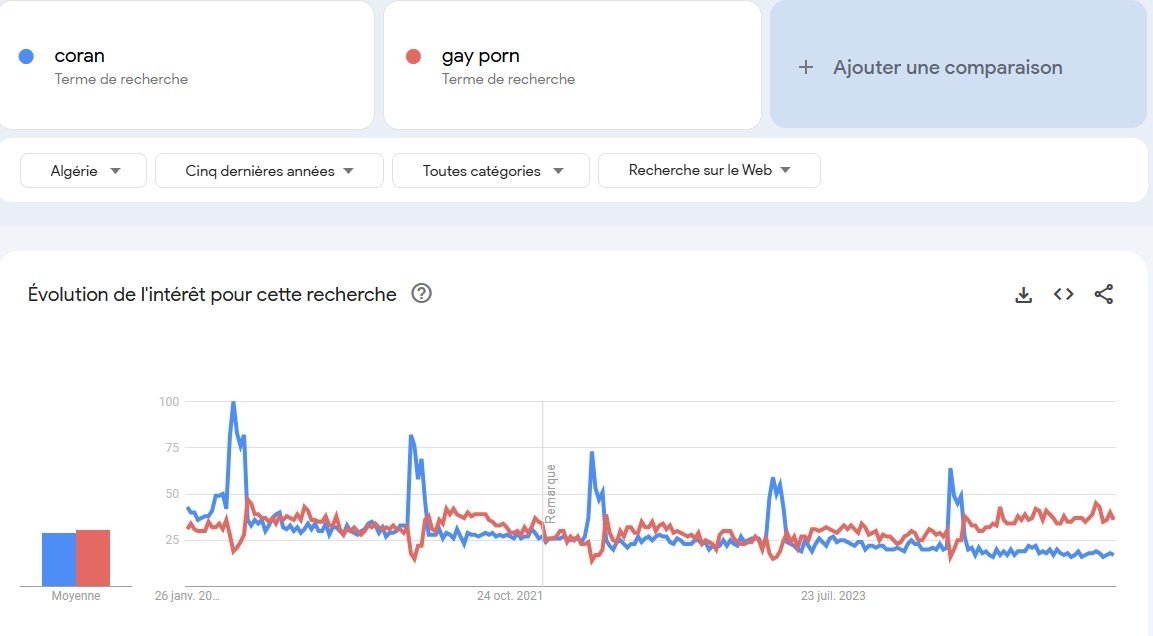This screenshot has width=1153, height=636.
Task: Click the 24 oct. 2021 axis label
Action: tap(509, 596)
